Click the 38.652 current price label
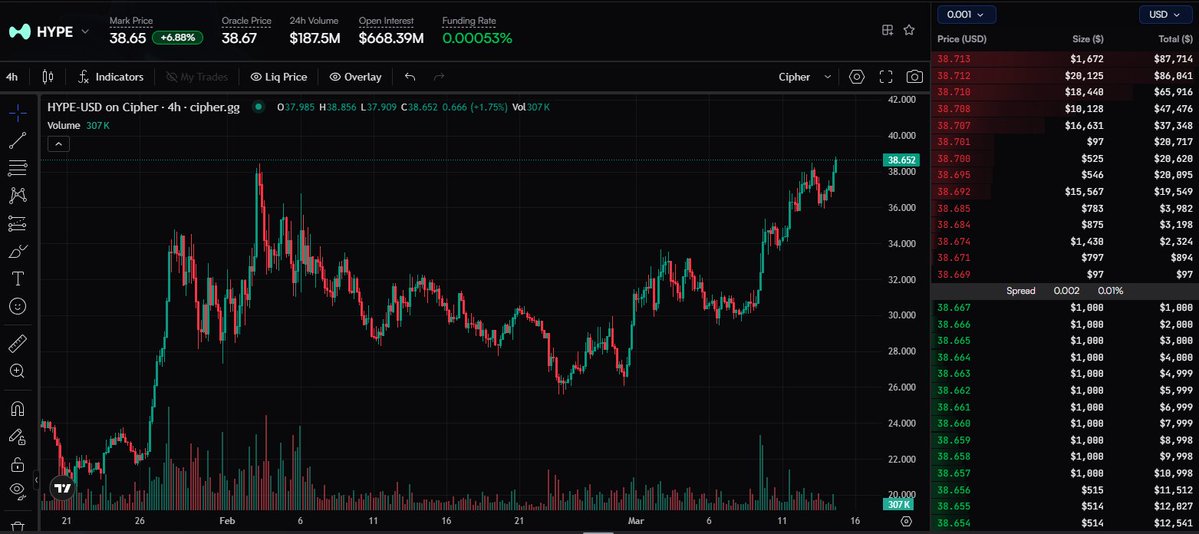Viewport: 1199px width, 534px height. coord(901,160)
